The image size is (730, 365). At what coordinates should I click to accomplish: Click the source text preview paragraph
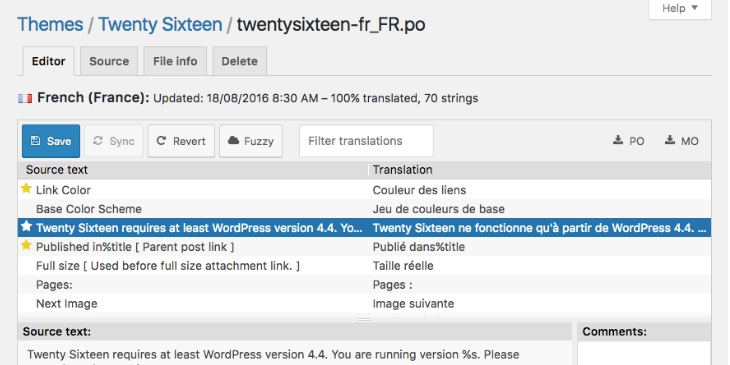273,354
